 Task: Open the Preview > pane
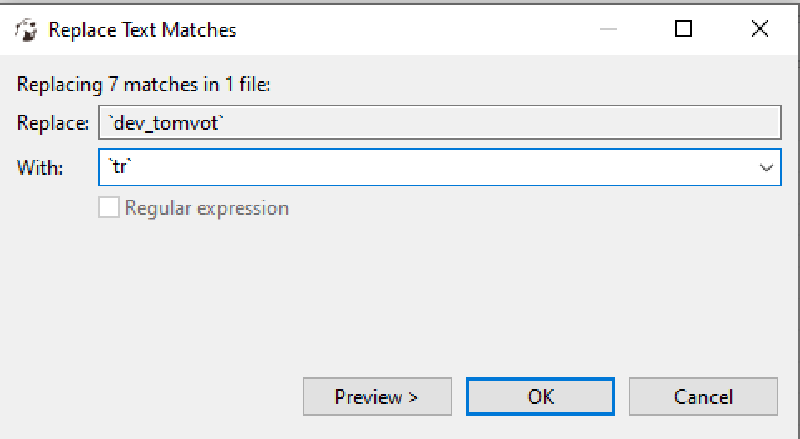(x=376, y=397)
